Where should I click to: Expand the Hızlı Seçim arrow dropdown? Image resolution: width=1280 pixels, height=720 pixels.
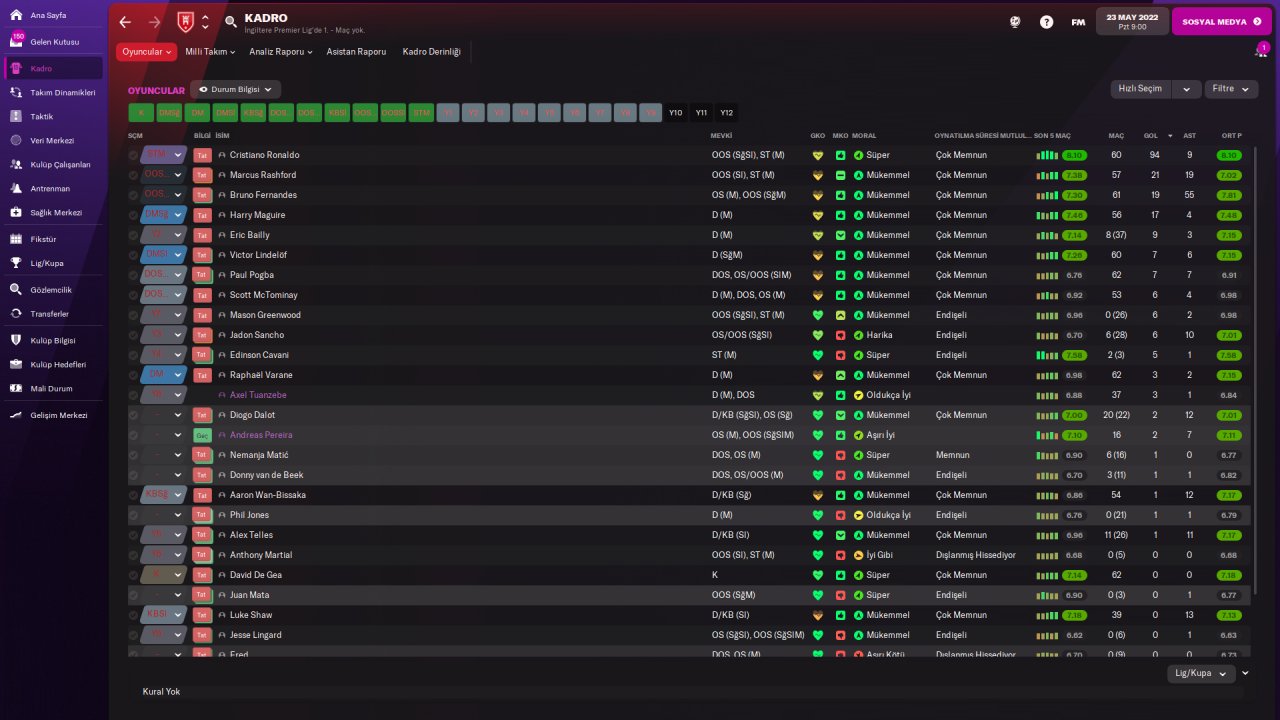click(1186, 89)
